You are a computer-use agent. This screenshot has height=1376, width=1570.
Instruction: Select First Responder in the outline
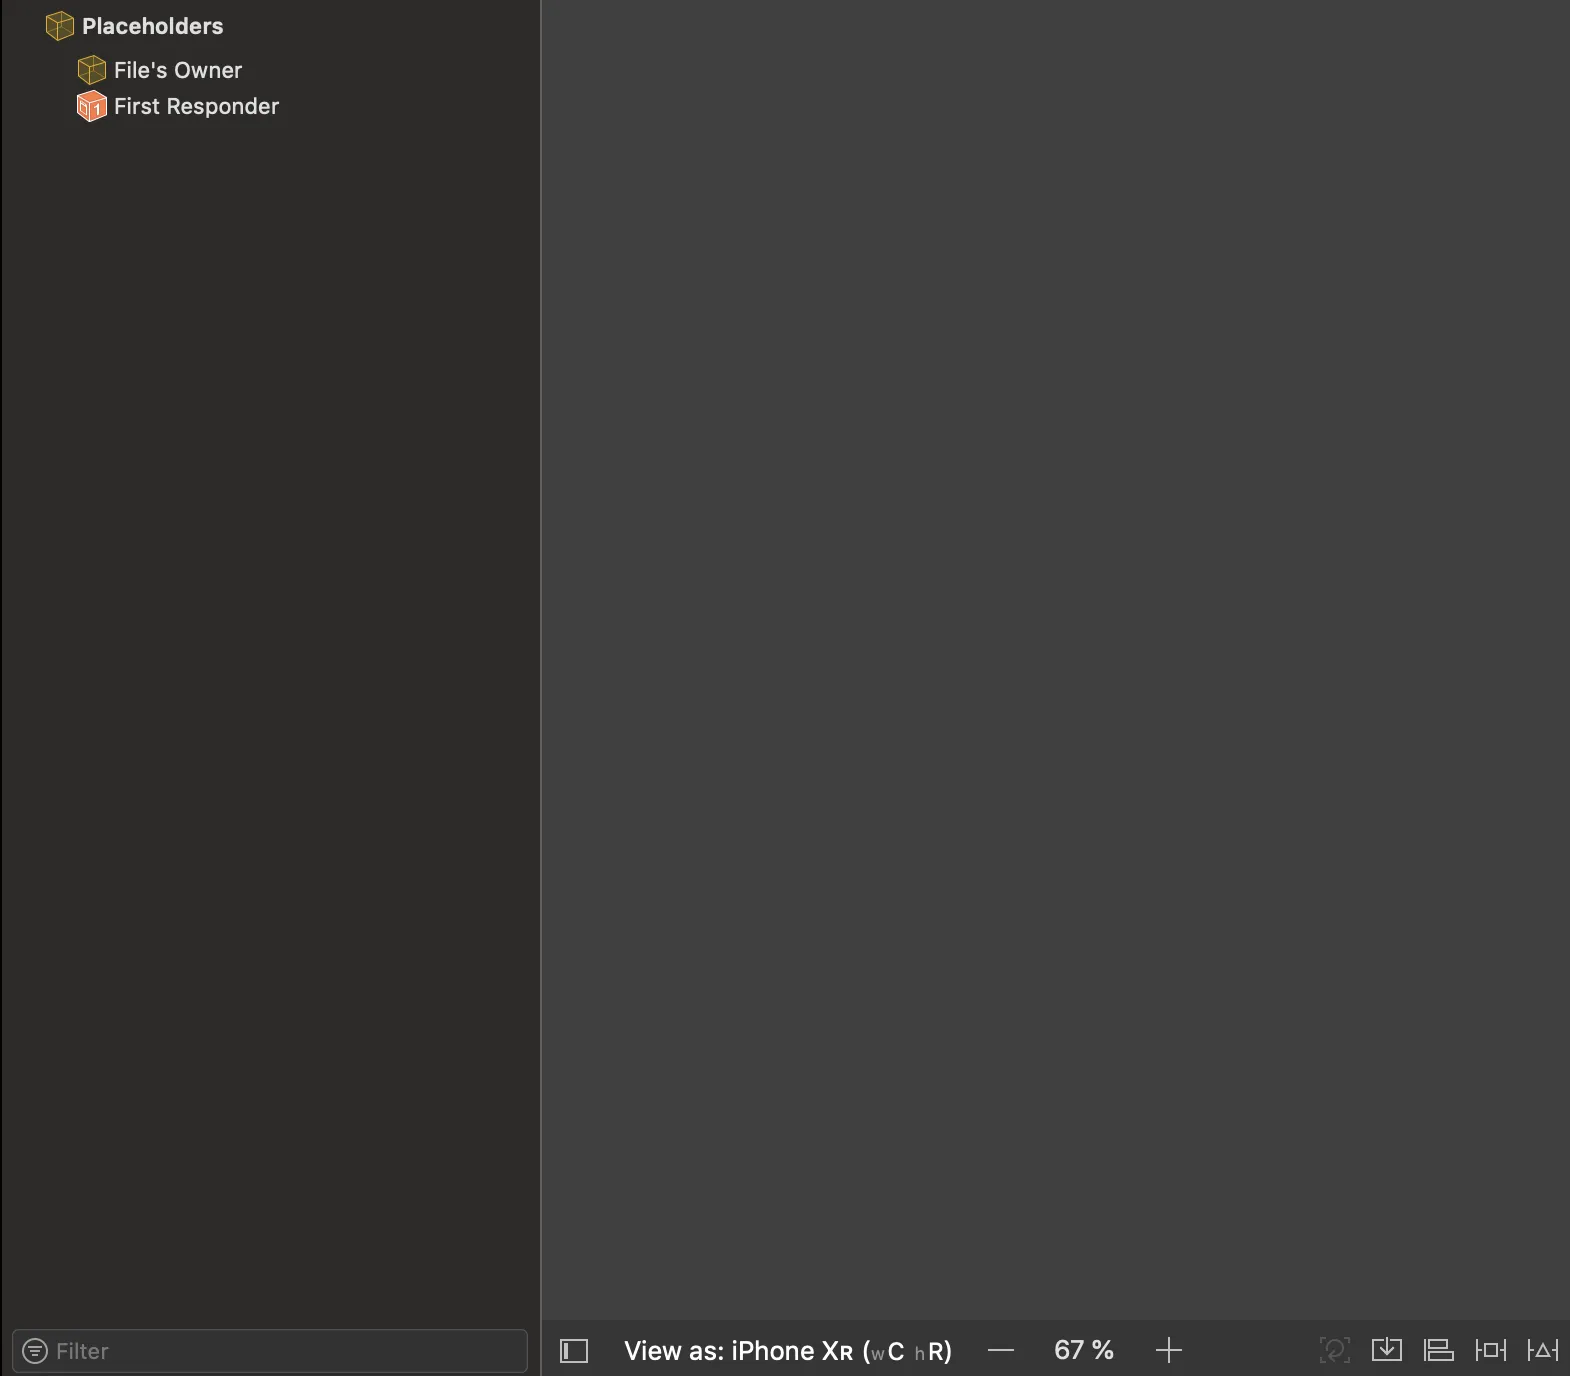[270, 106]
